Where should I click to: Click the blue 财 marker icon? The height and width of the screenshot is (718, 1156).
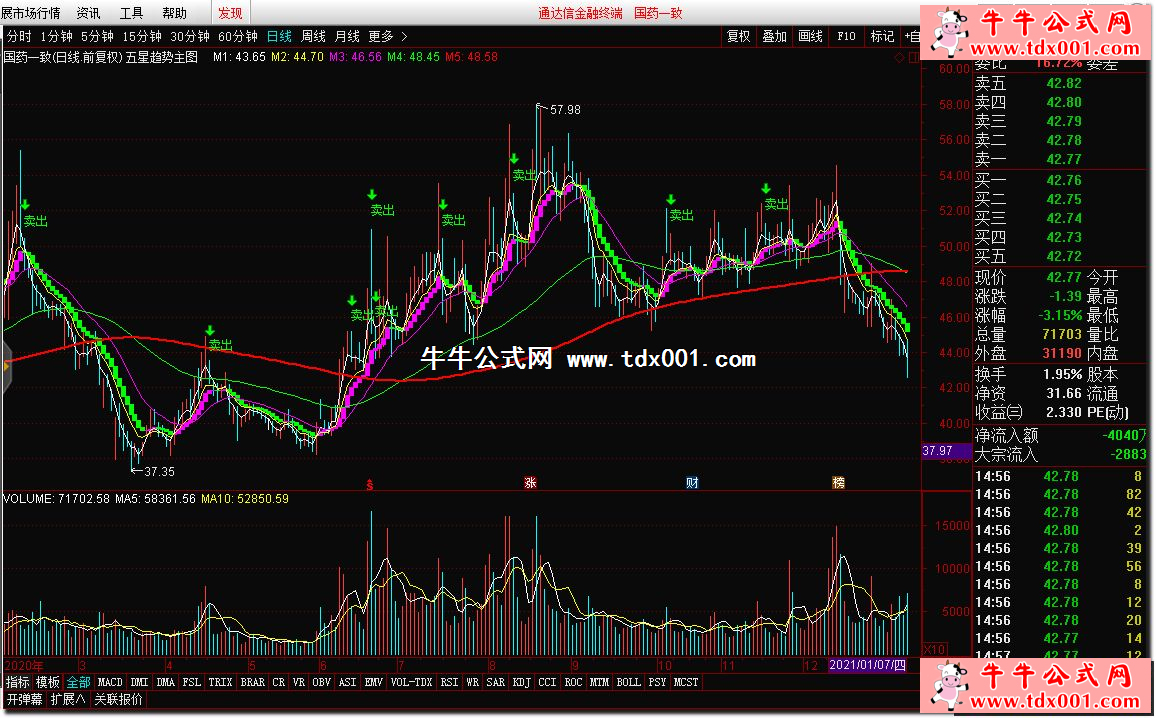(x=692, y=483)
